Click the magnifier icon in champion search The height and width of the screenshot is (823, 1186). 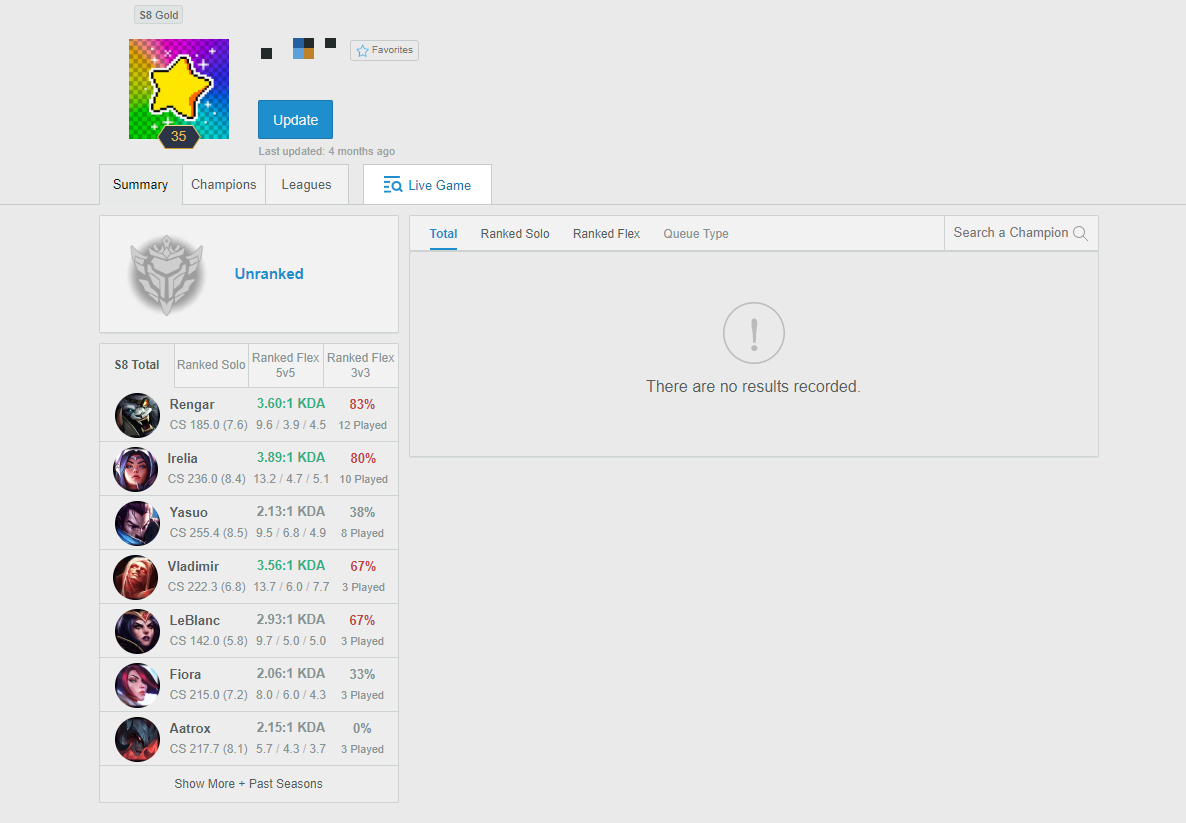click(1080, 233)
